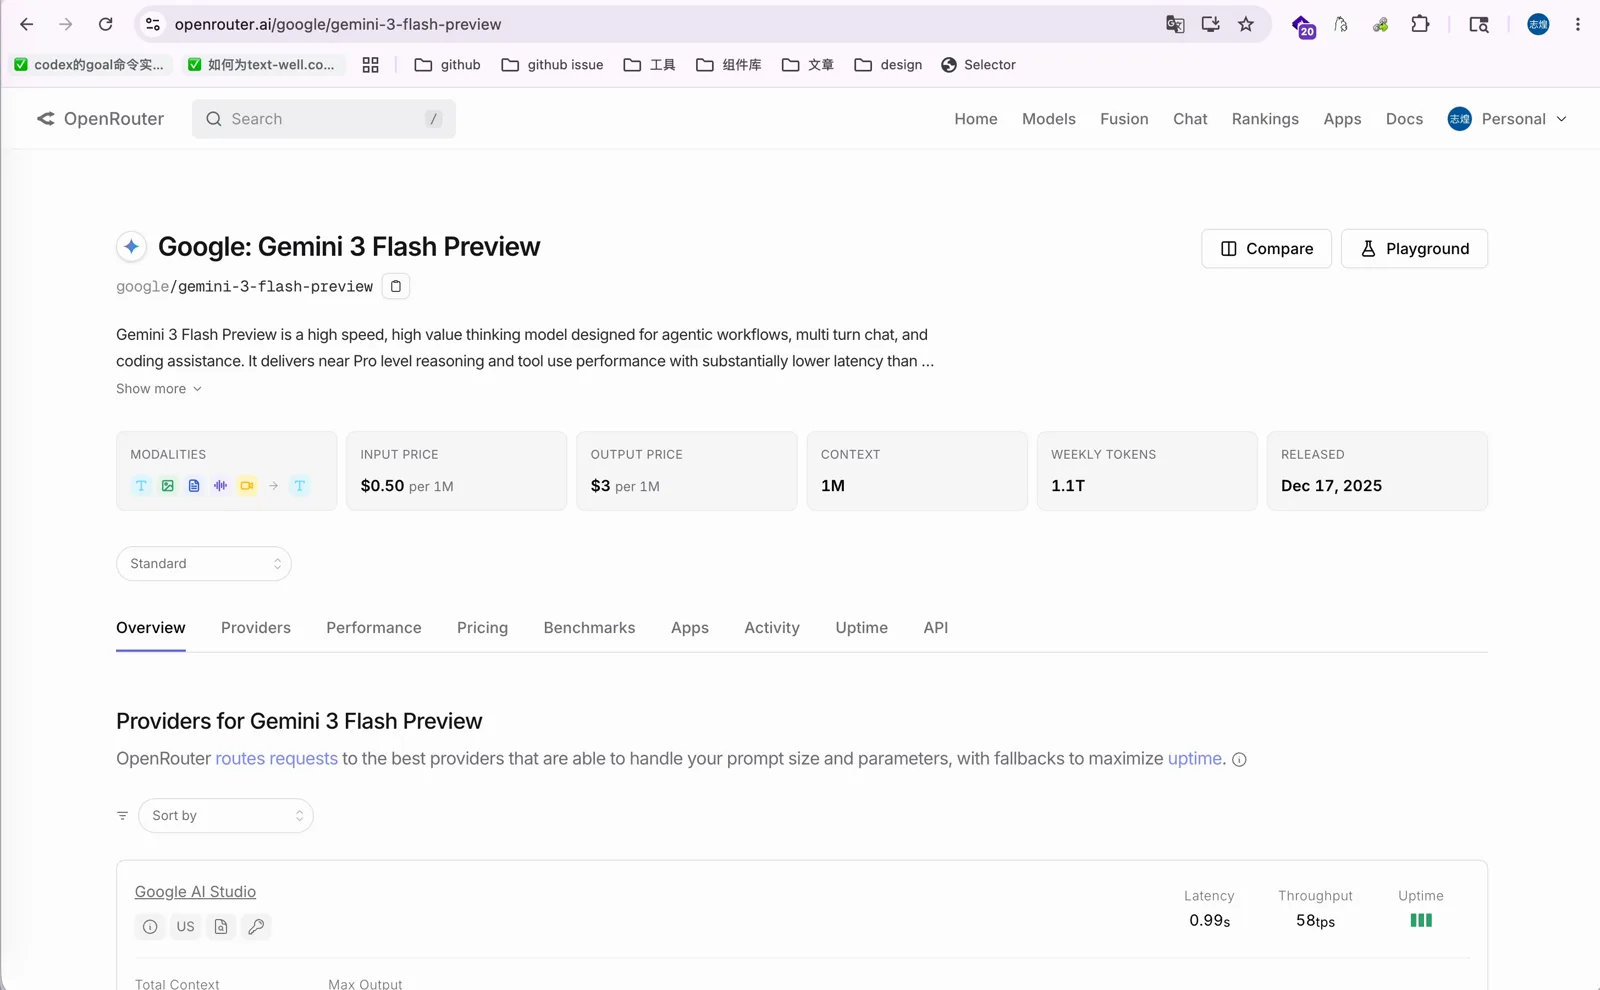The width and height of the screenshot is (1600, 990).
Task: Click the green uptime bars indicator
Action: [1421, 921]
